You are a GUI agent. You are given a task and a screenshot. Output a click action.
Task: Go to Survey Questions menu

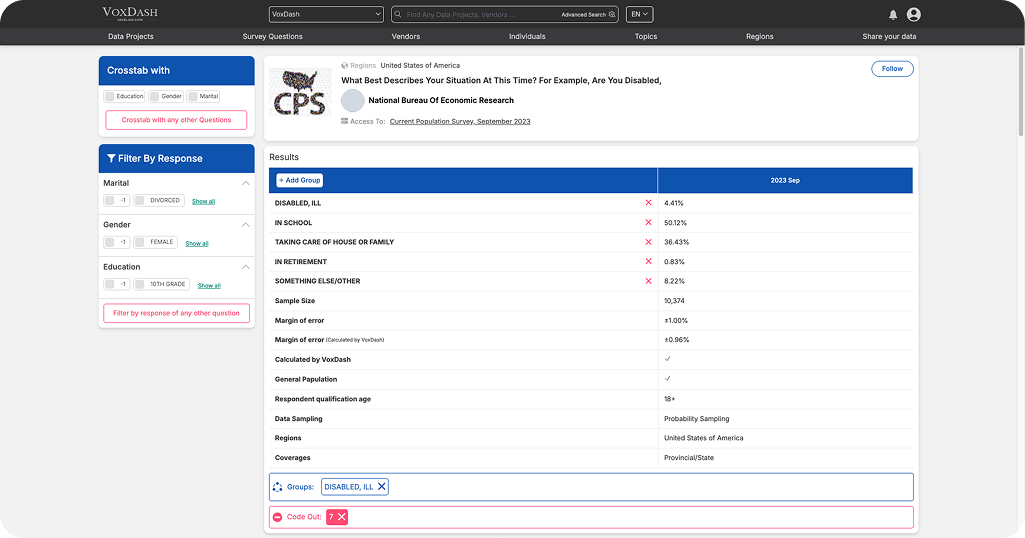point(273,37)
